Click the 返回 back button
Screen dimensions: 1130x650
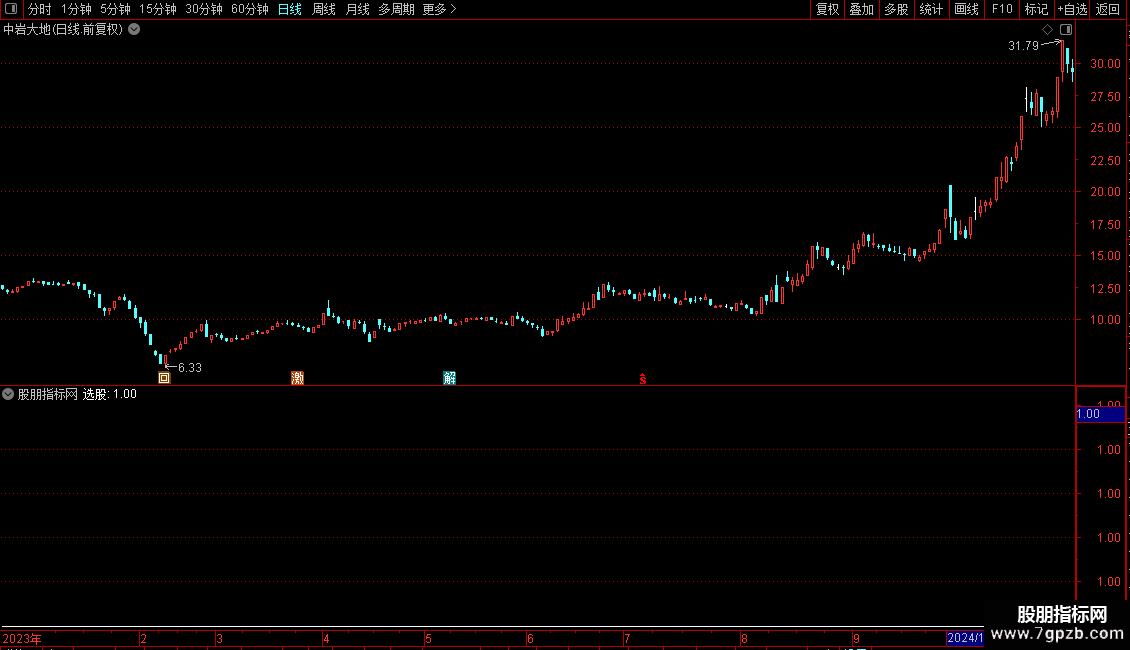(1108, 9)
